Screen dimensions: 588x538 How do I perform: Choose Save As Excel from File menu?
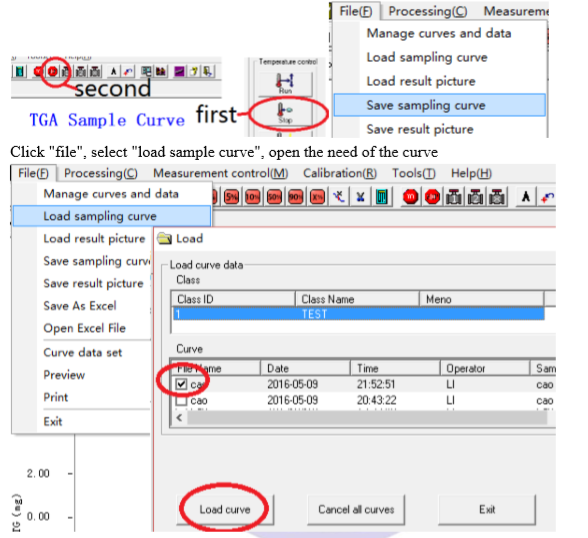(x=80, y=306)
